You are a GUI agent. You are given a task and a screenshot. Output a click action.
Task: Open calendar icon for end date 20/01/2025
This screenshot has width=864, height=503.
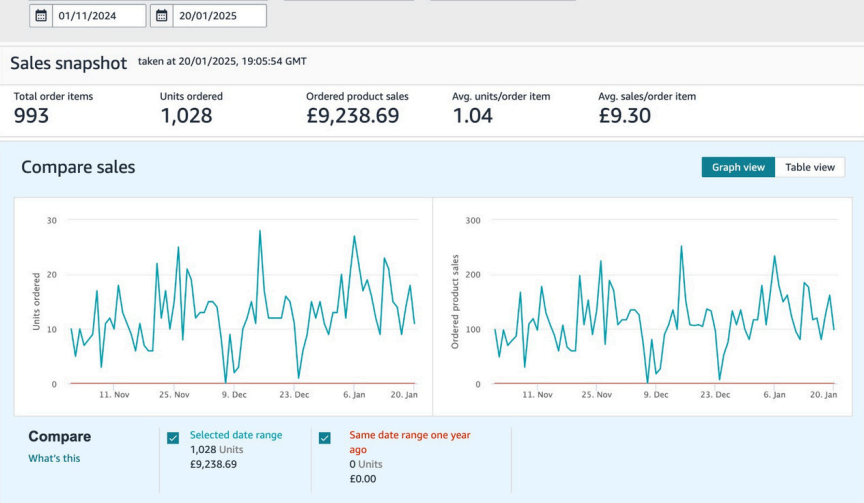[x=161, y=16]
